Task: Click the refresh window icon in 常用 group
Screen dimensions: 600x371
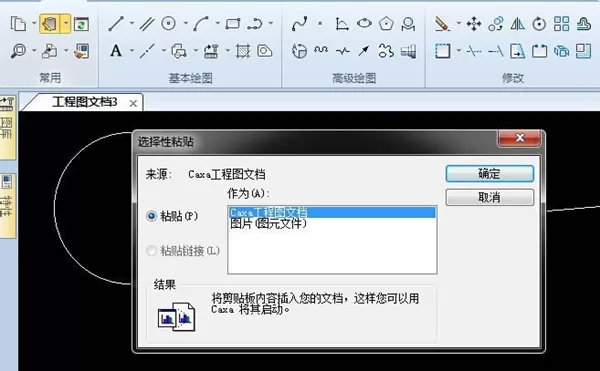Action: 81,24
